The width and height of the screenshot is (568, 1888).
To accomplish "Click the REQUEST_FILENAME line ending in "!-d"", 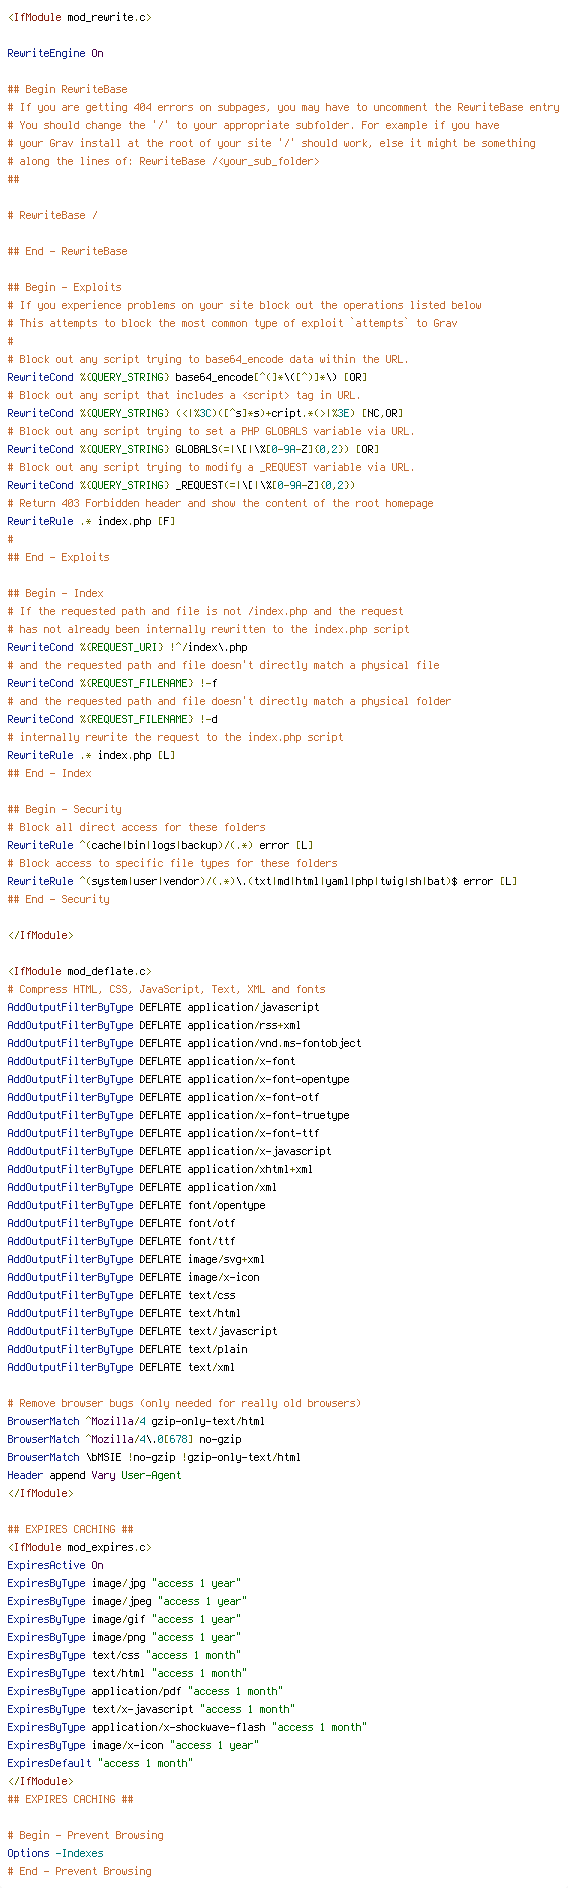I will point(112,719).
